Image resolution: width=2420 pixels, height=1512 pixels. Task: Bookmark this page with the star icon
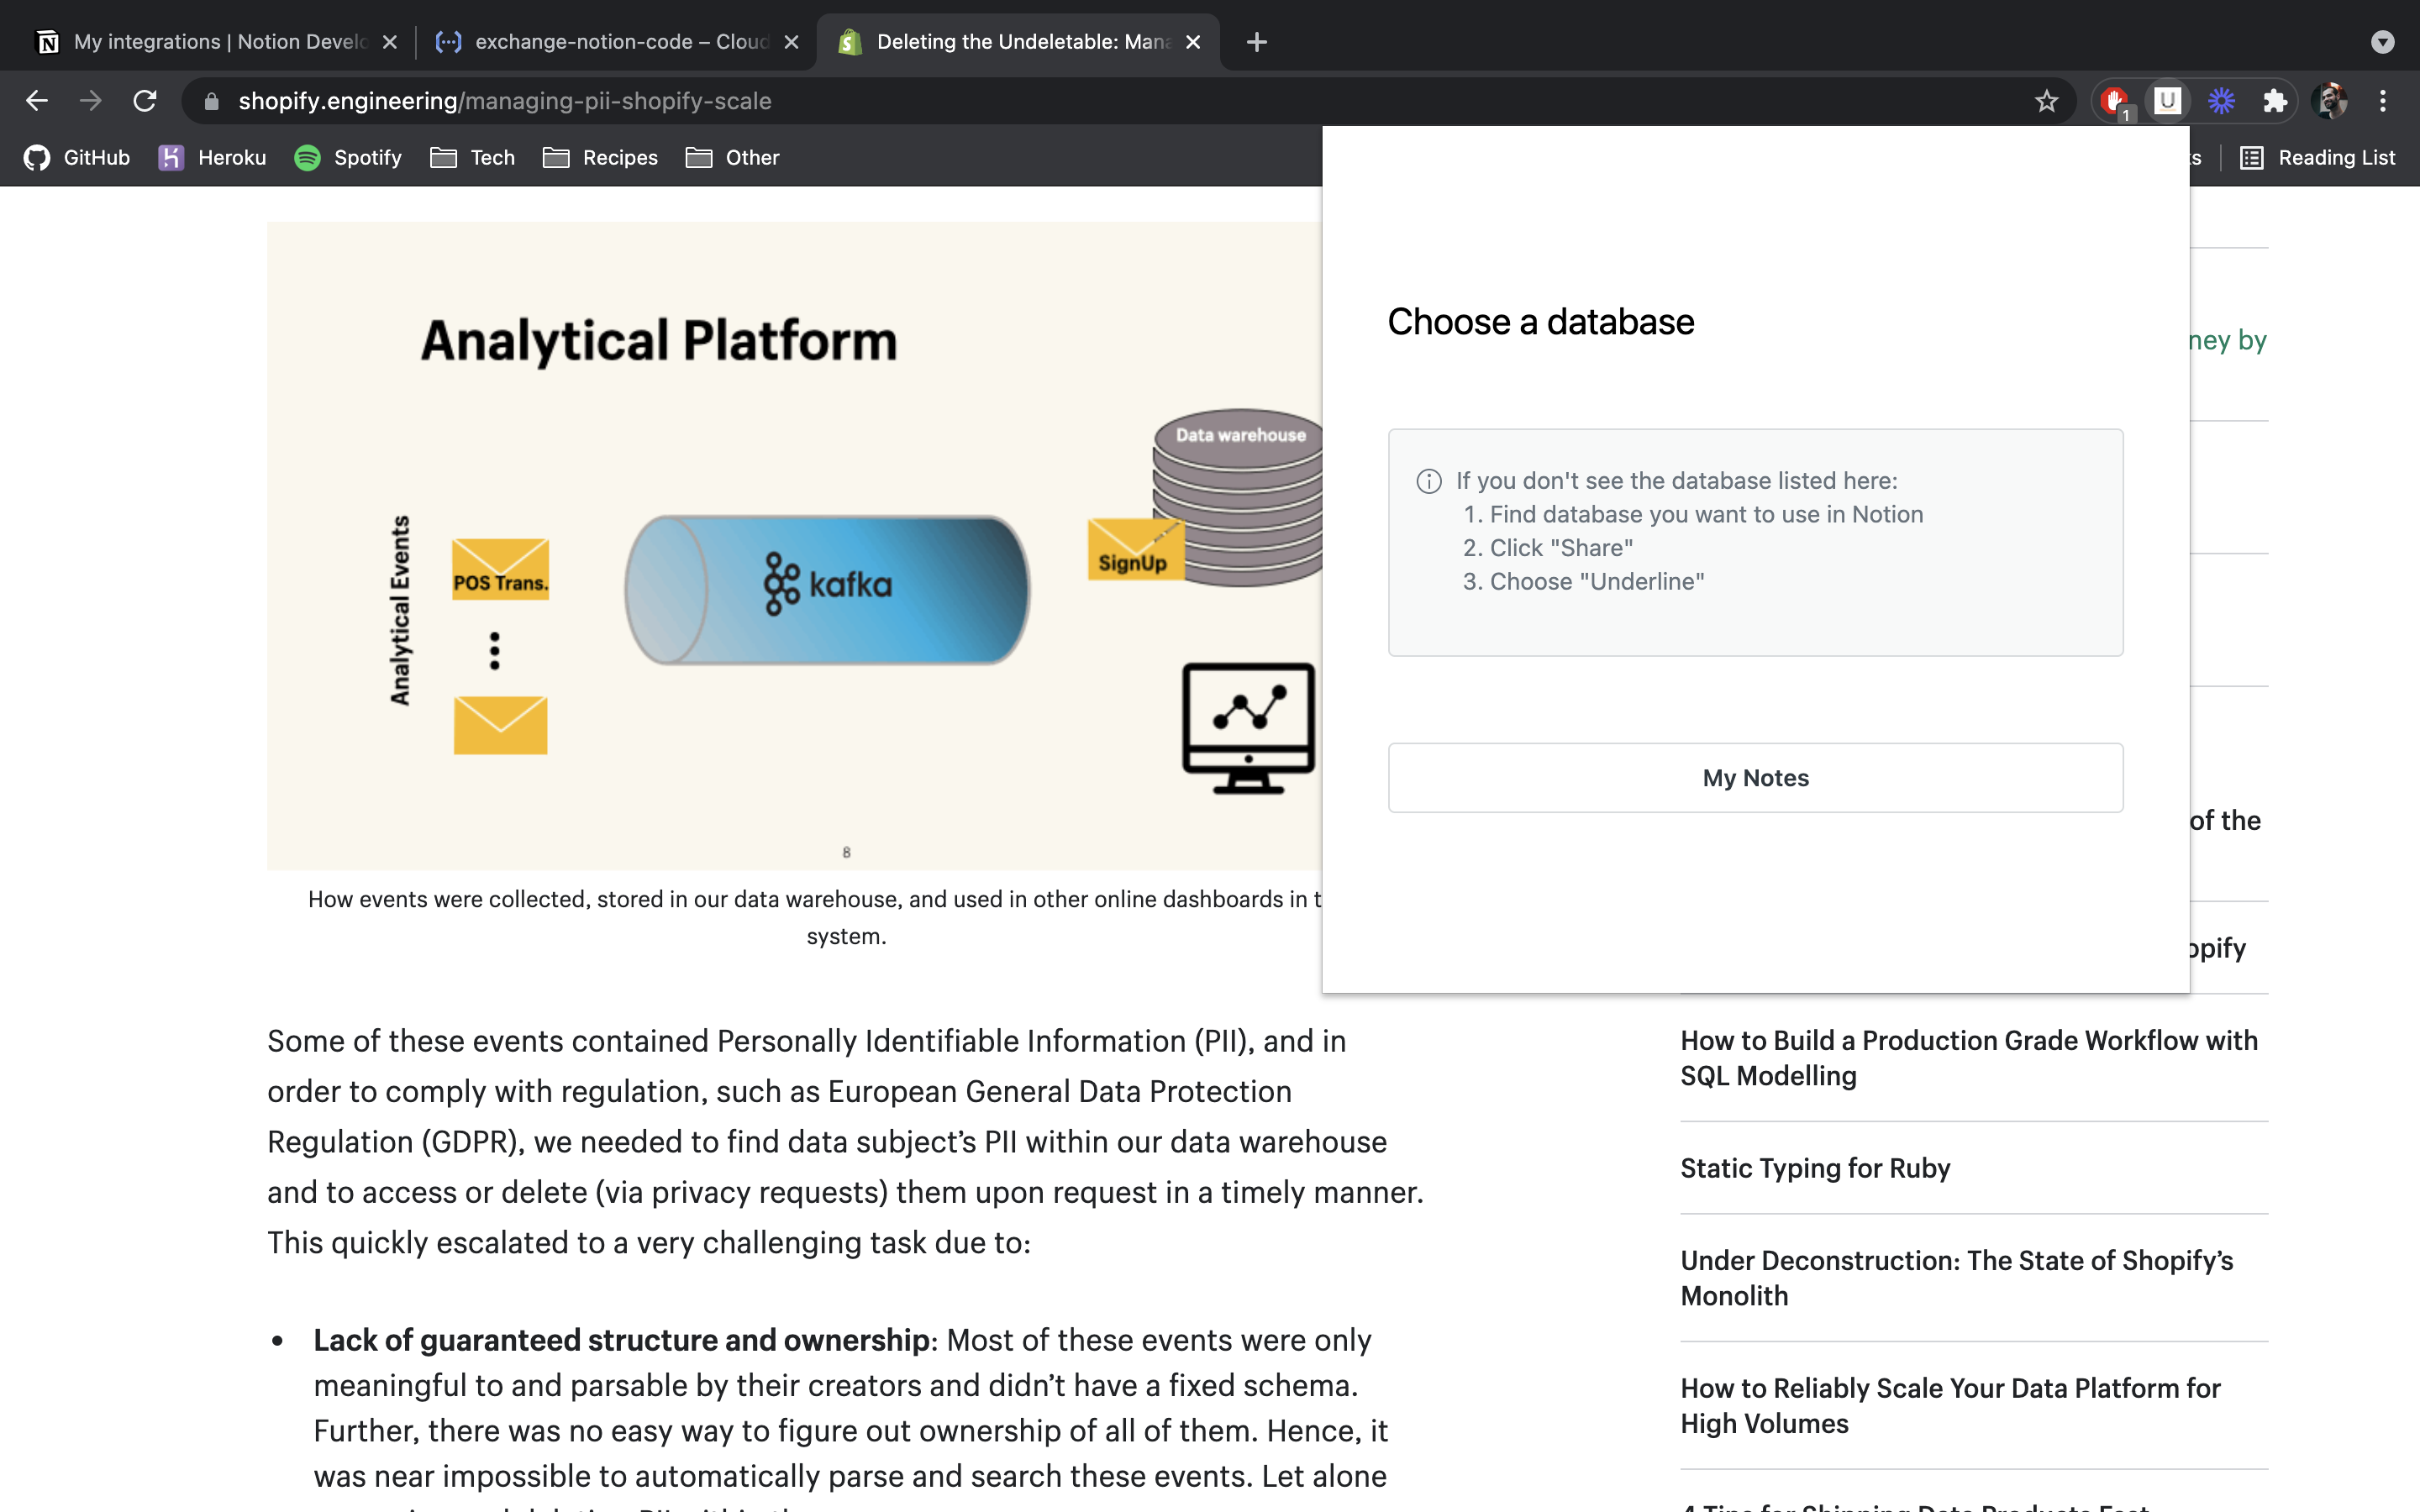[2046, 101]
